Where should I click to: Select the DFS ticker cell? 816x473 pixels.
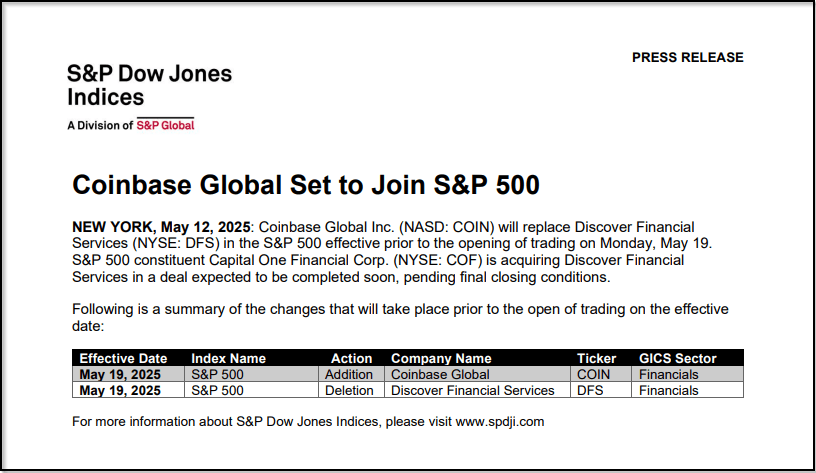(x=591, y=390)
